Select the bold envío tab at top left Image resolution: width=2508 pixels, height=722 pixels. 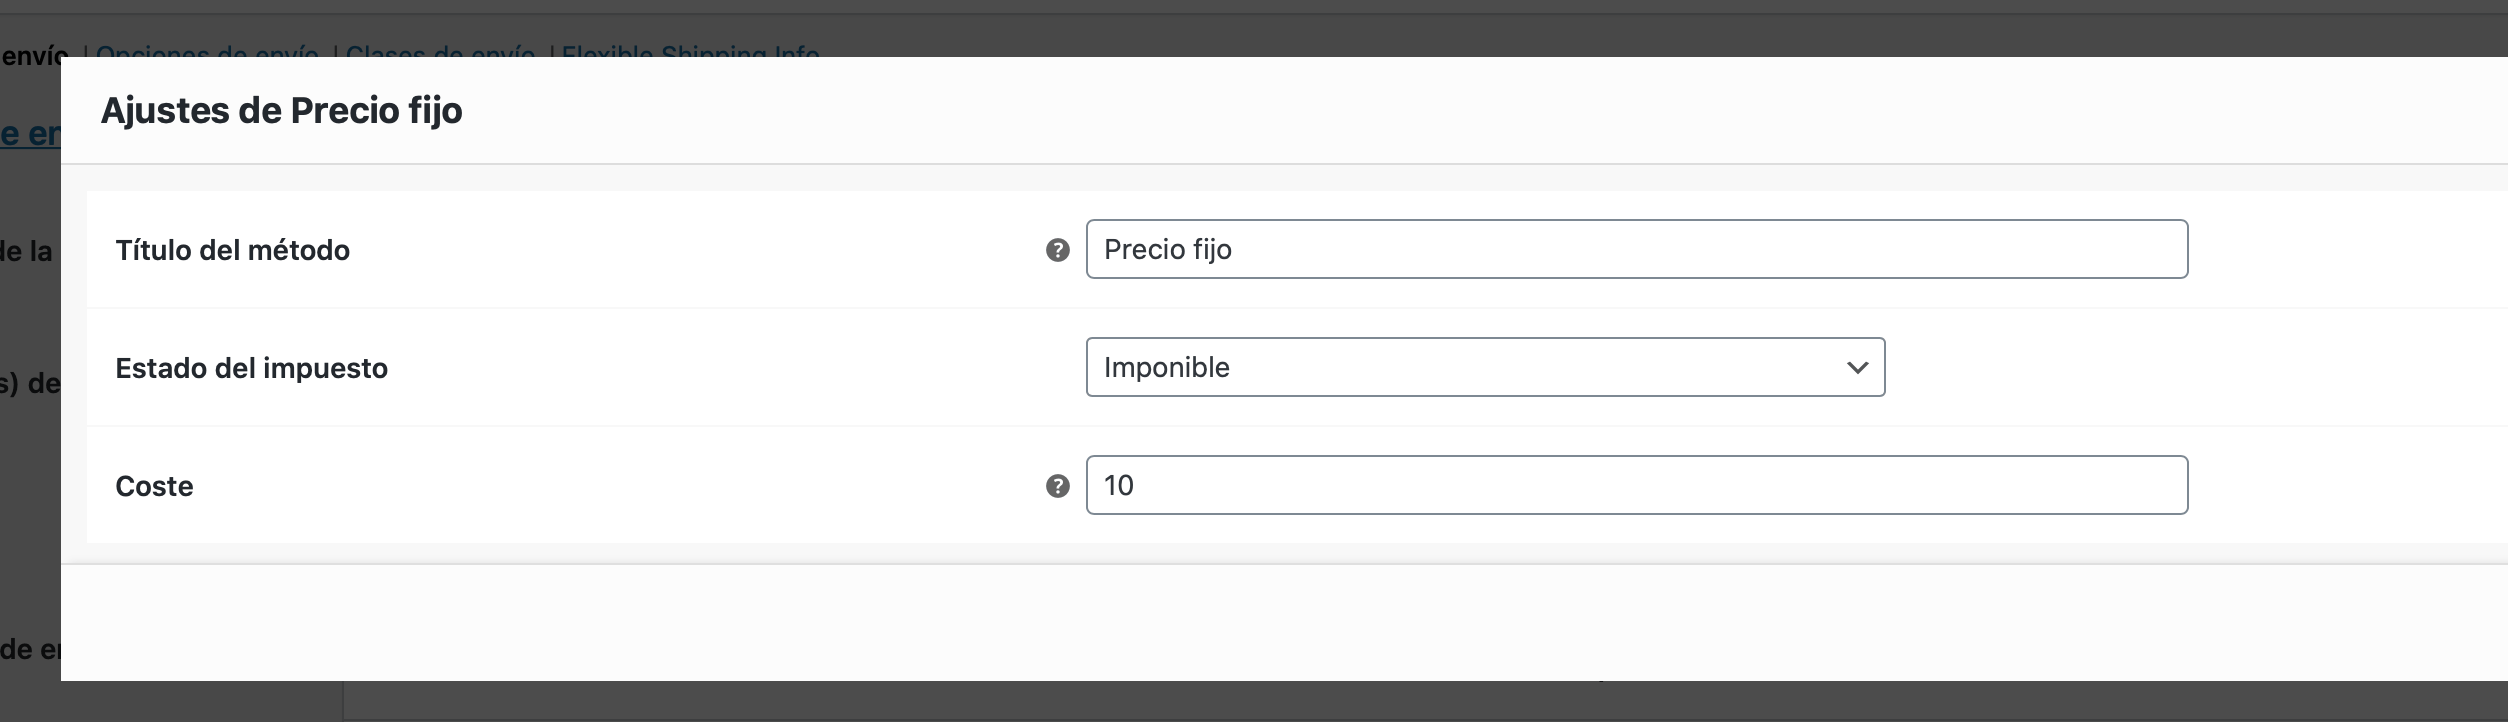pos(34,55)
